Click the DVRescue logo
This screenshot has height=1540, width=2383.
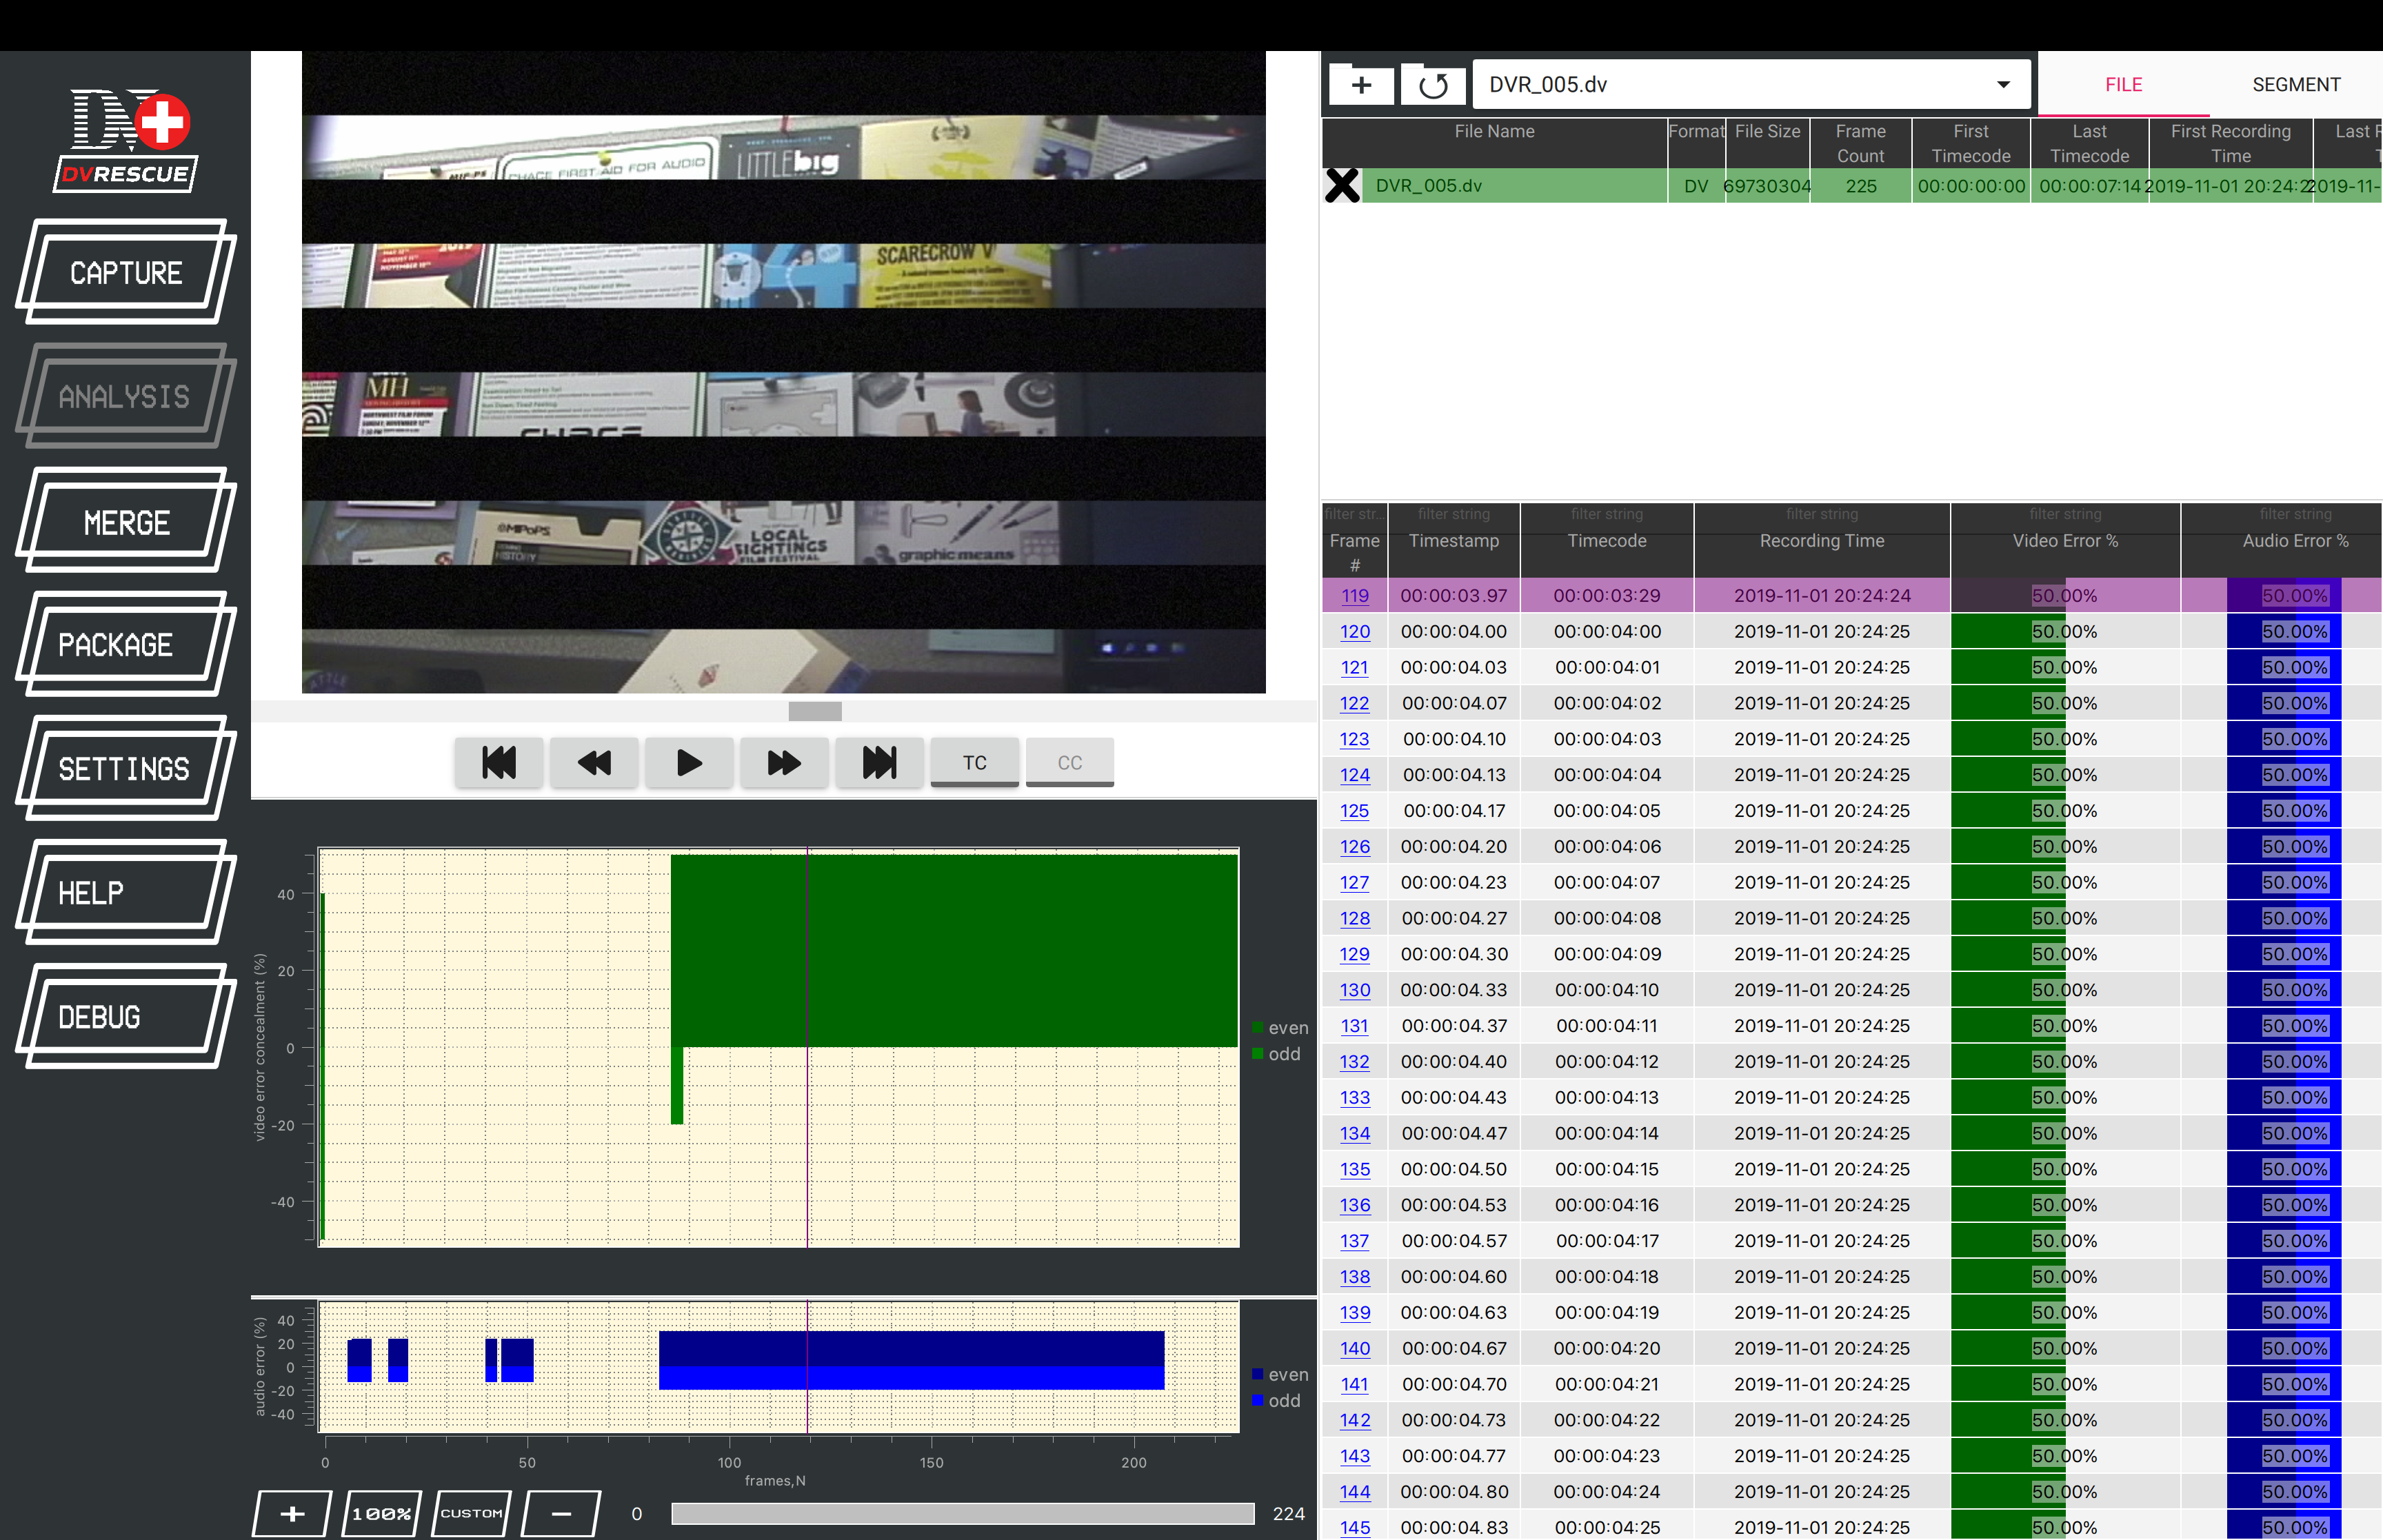pyautogui.click(x=126, y=140)
